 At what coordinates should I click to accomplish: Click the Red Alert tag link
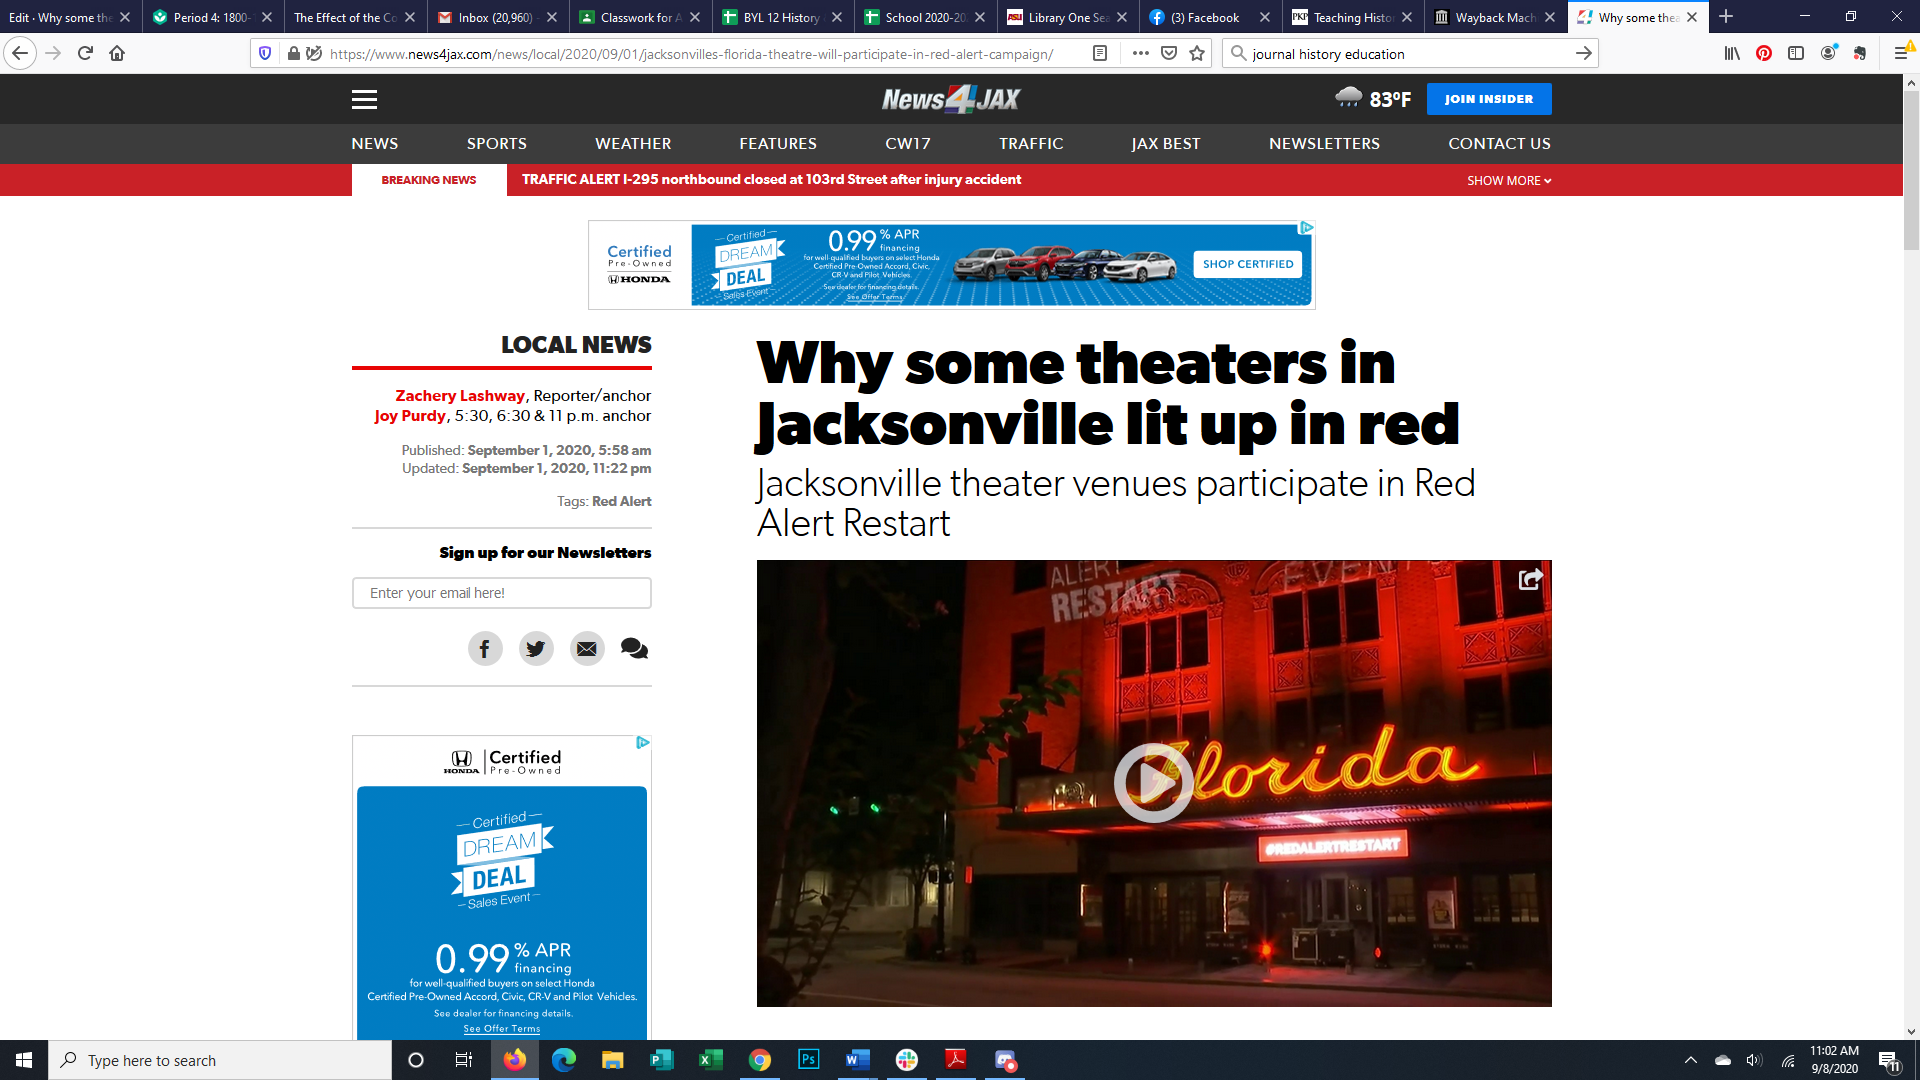coord(621,502)
